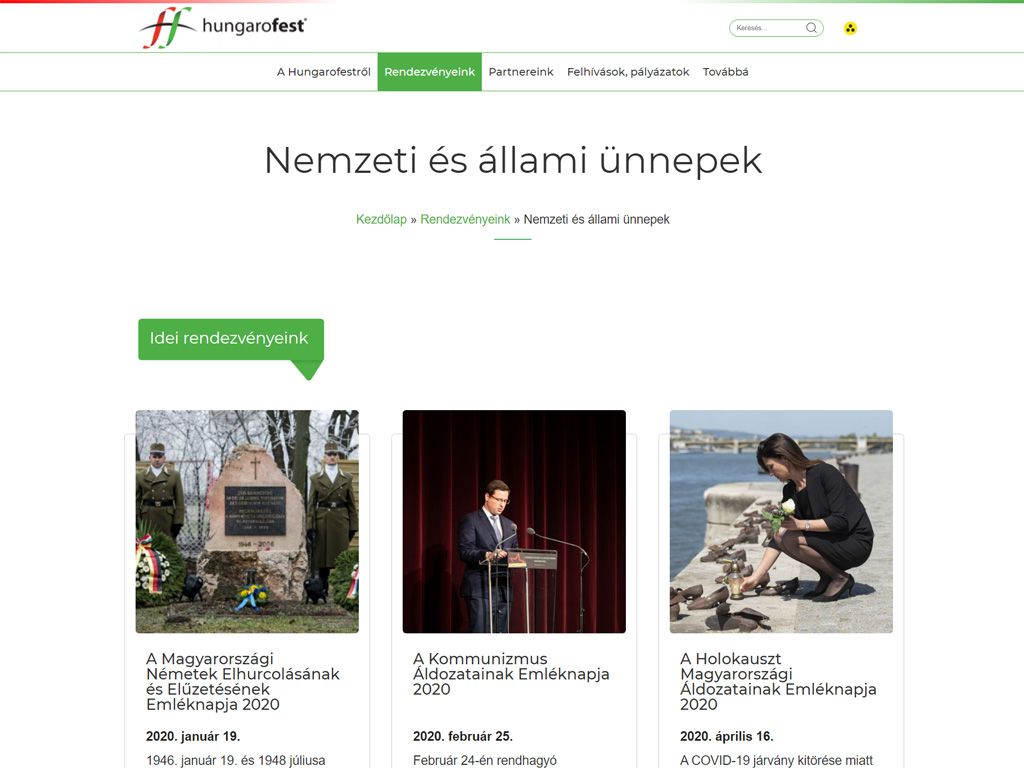Click the hungarofest logo
The height and width of the screenshot is (768, 1024).
pyautogui.click(x=223, y=27)
